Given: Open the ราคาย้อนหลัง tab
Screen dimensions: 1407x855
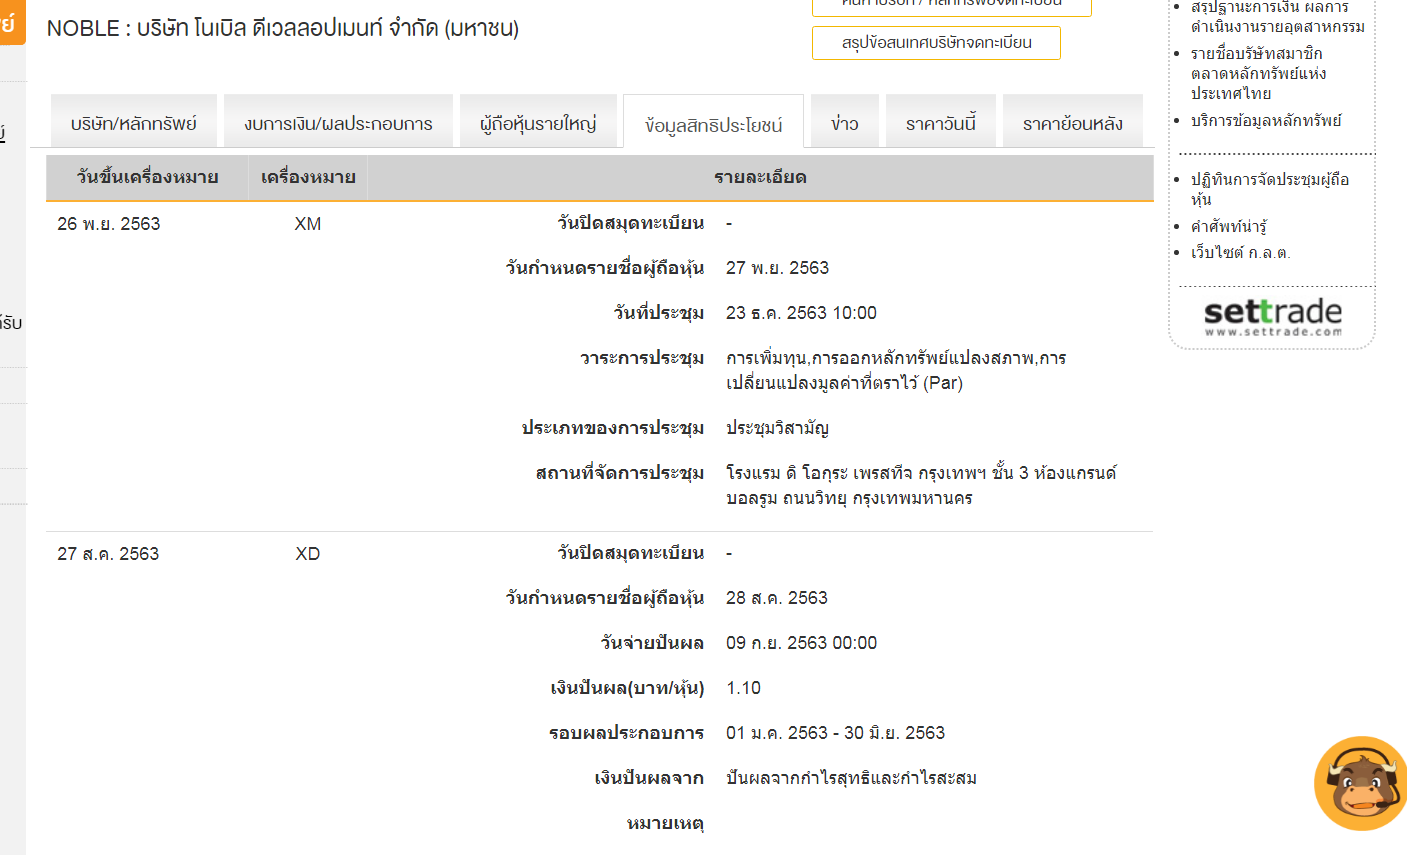Looking at the screenshot, I should click(x=1073, y=122).
